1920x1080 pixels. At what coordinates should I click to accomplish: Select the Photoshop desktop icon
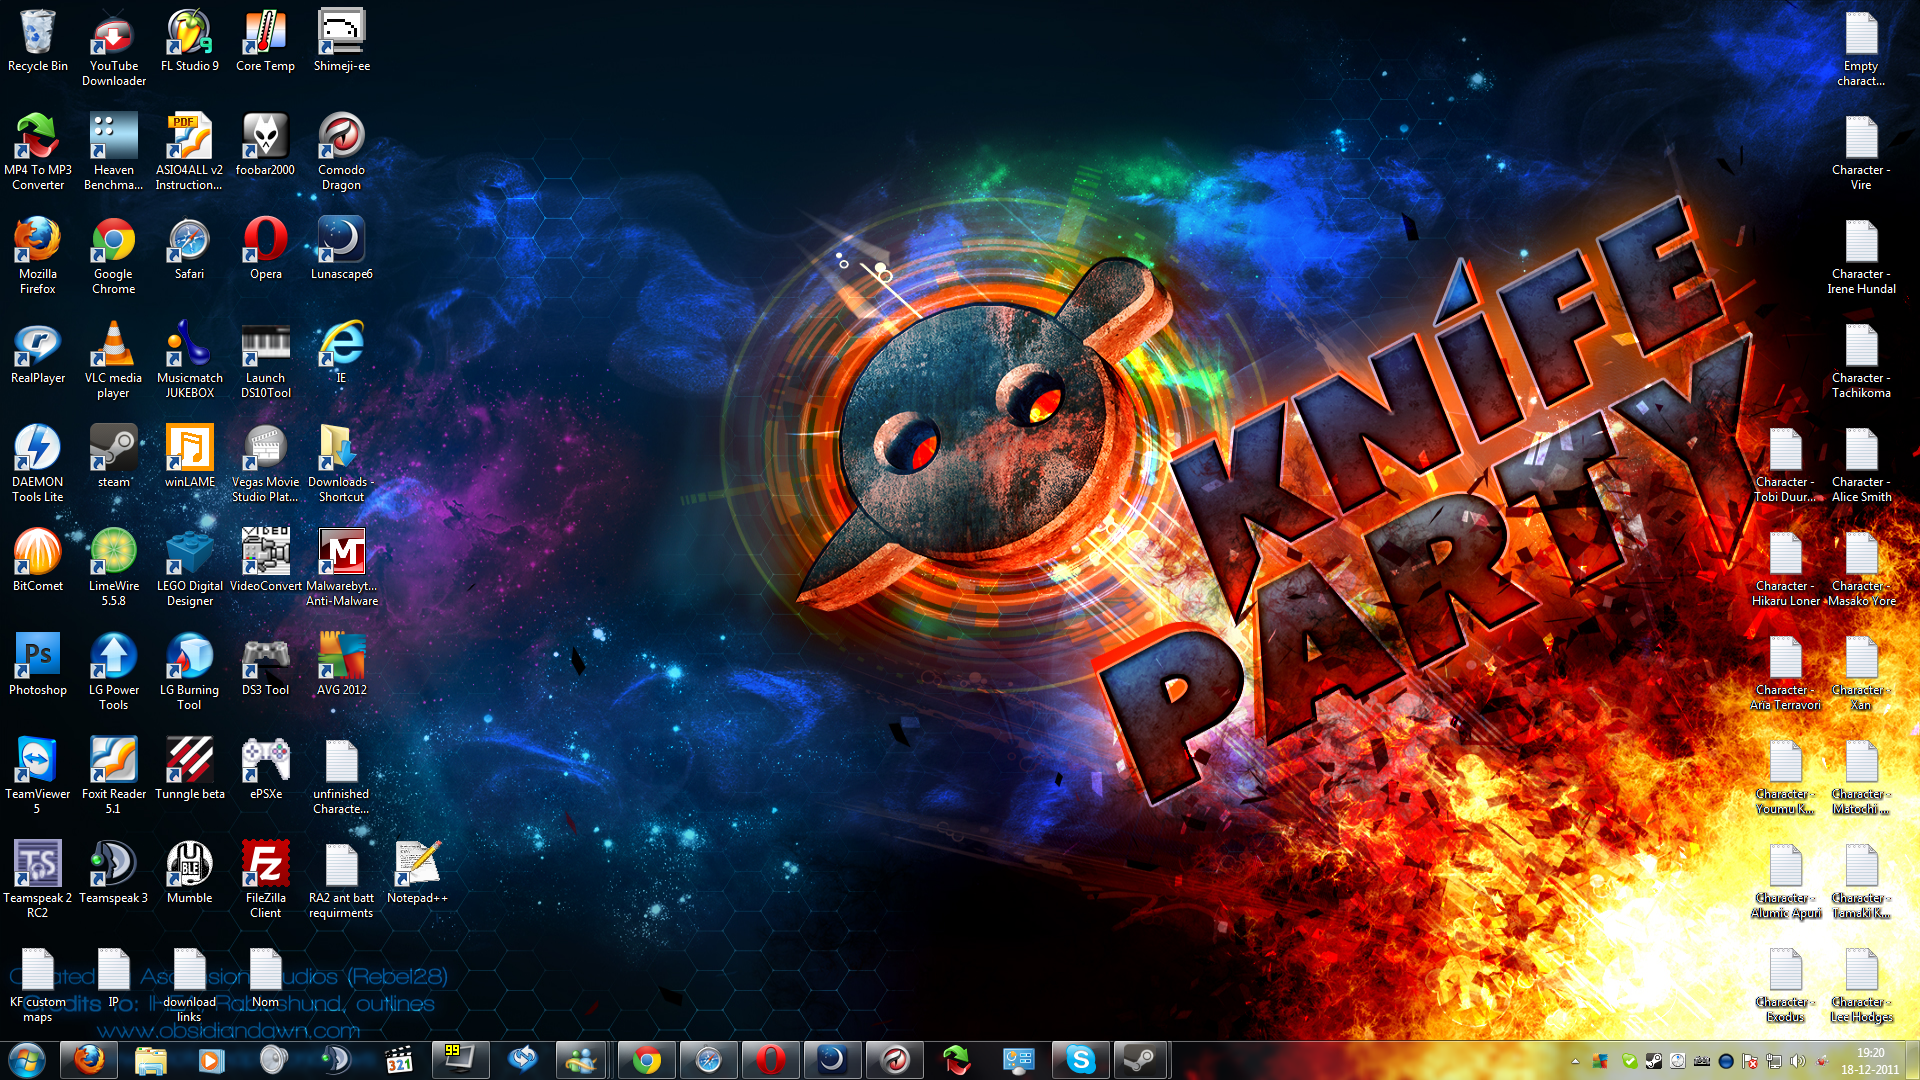coord(38,666)
